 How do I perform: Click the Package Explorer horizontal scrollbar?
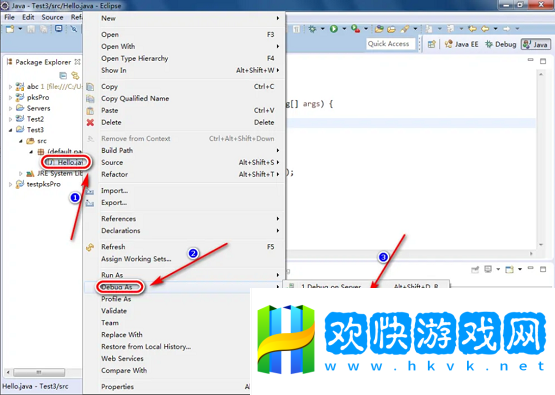coord(43,372)
